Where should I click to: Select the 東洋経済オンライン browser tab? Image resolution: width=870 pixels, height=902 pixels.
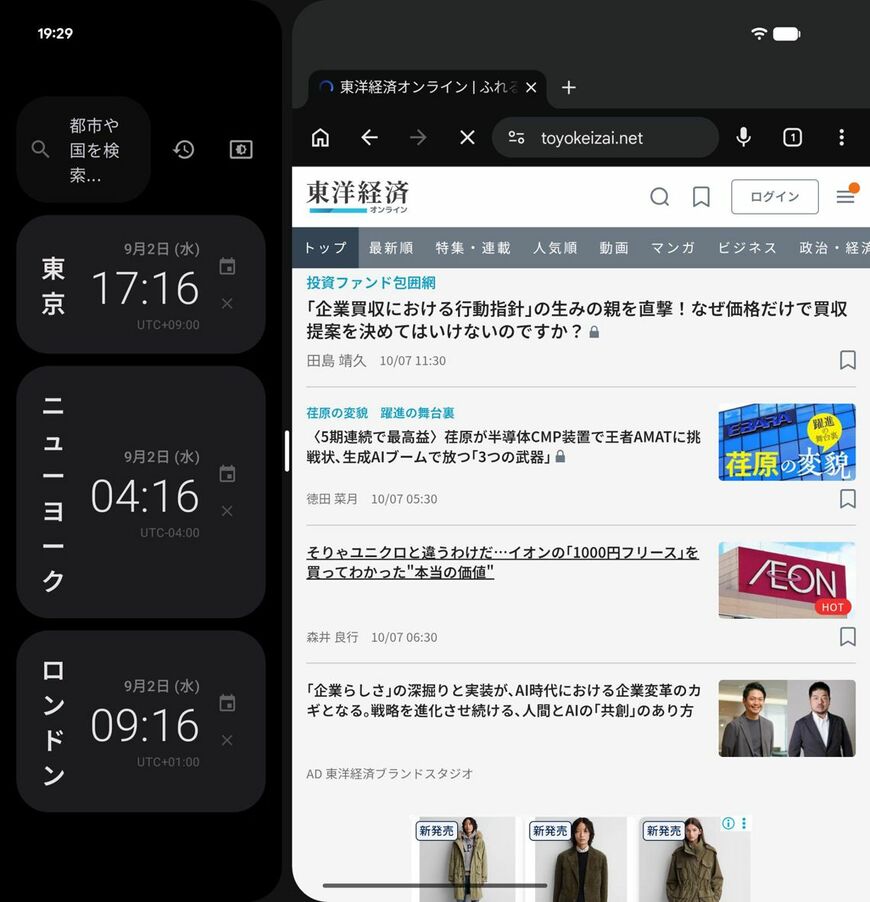pos(427,87)
